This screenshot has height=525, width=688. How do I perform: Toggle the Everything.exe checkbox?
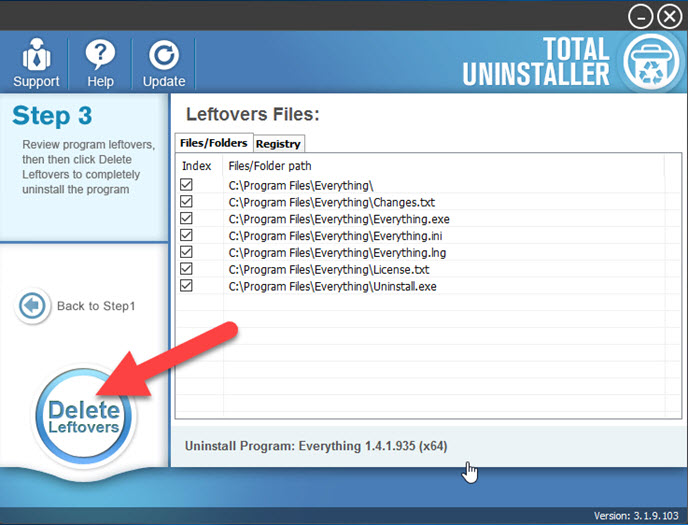[x=186, y=219]
